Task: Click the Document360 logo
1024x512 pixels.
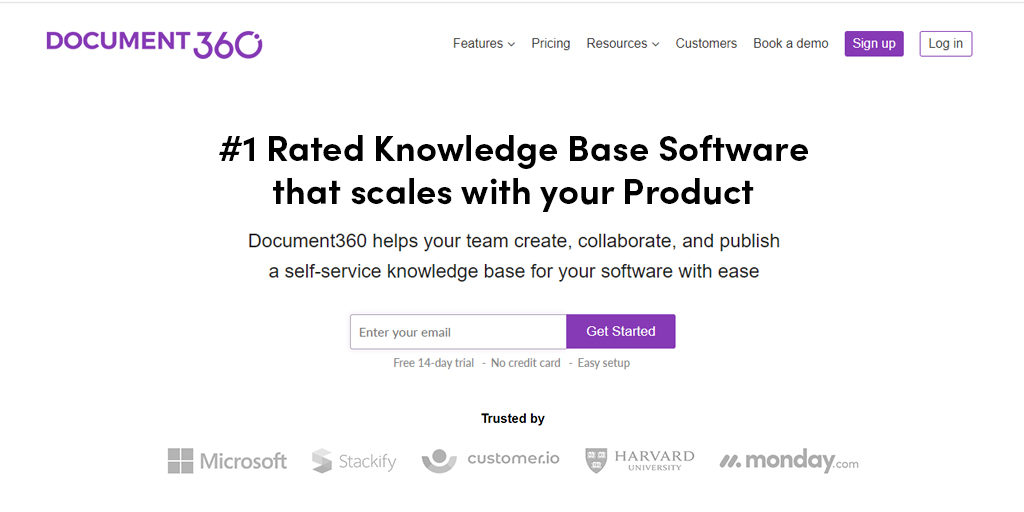Action: [x=154, y=43]
